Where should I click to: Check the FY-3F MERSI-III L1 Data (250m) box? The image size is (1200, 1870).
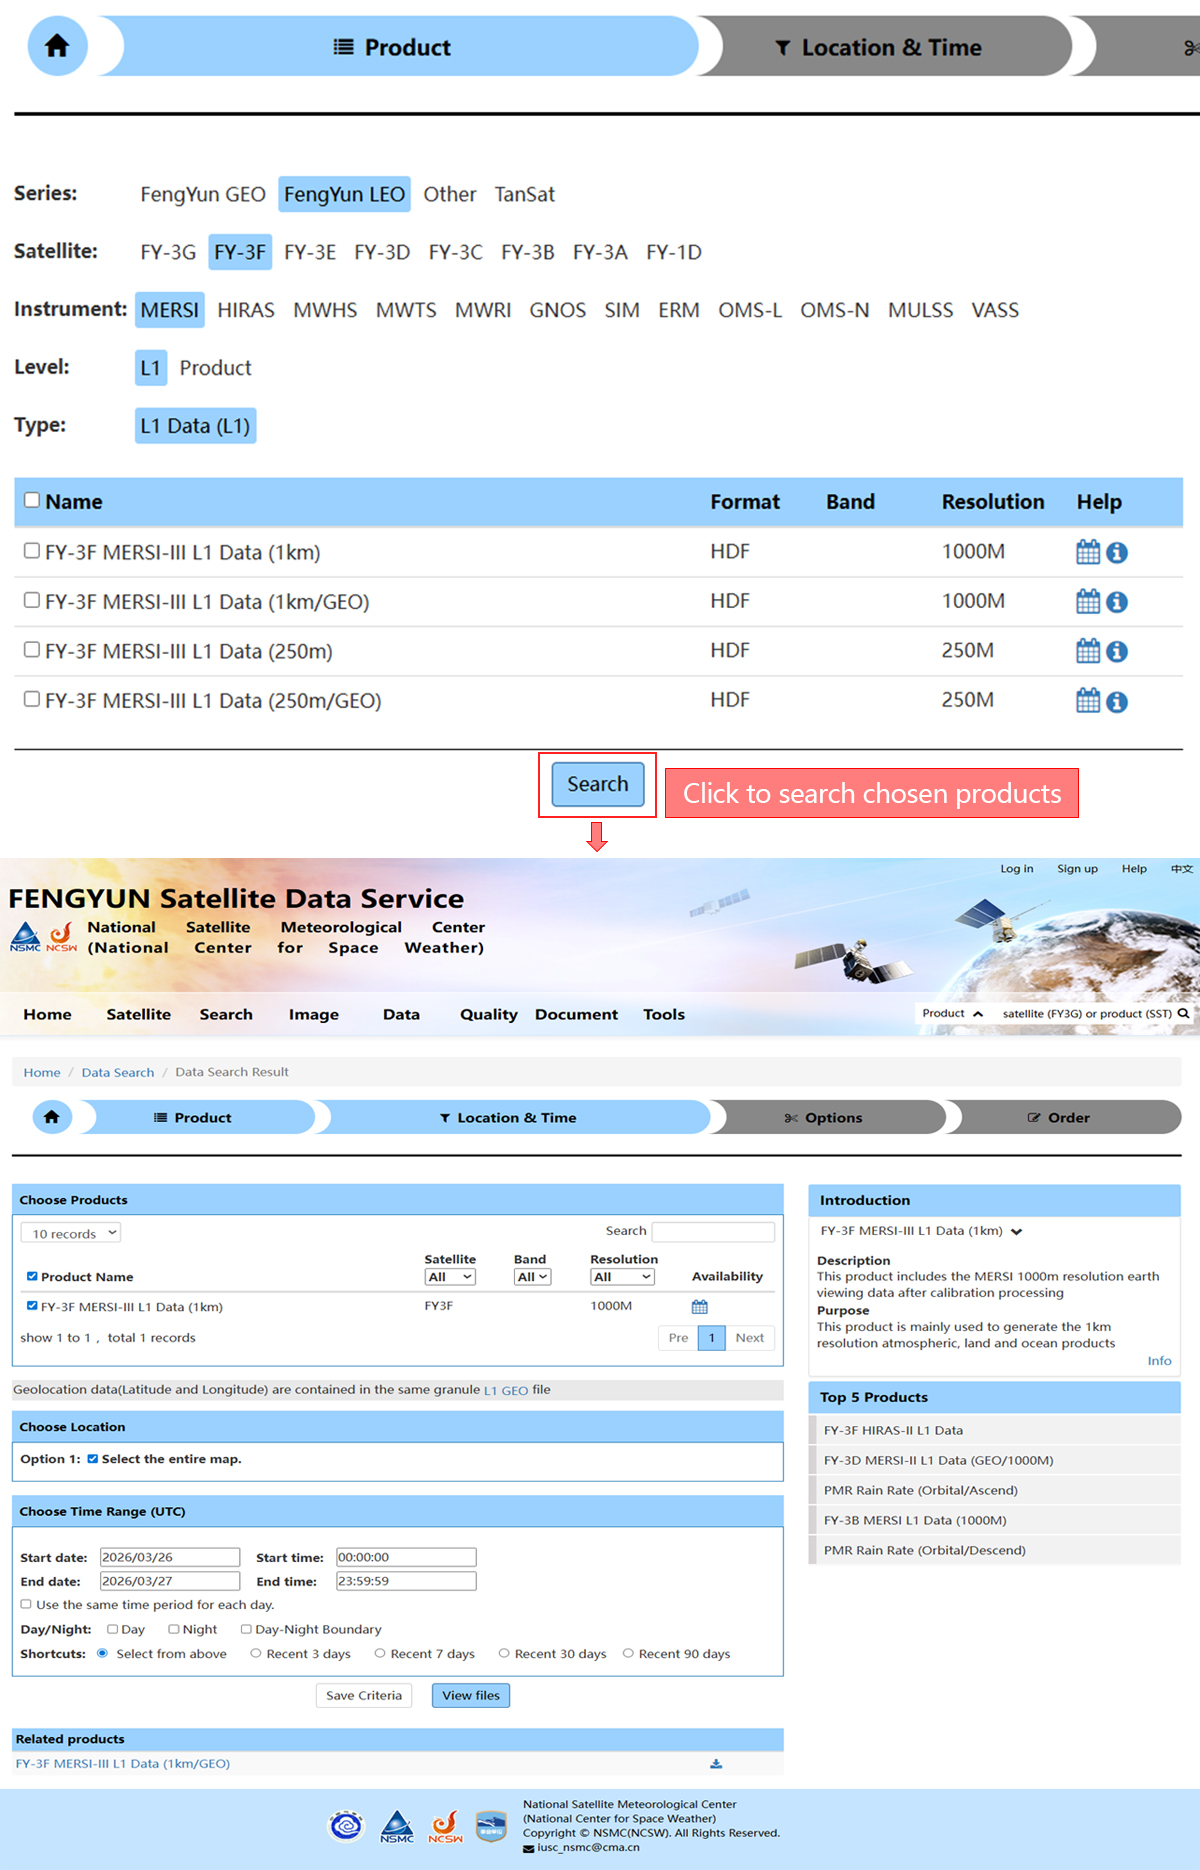pyautogui.click(x=32, y=650)
